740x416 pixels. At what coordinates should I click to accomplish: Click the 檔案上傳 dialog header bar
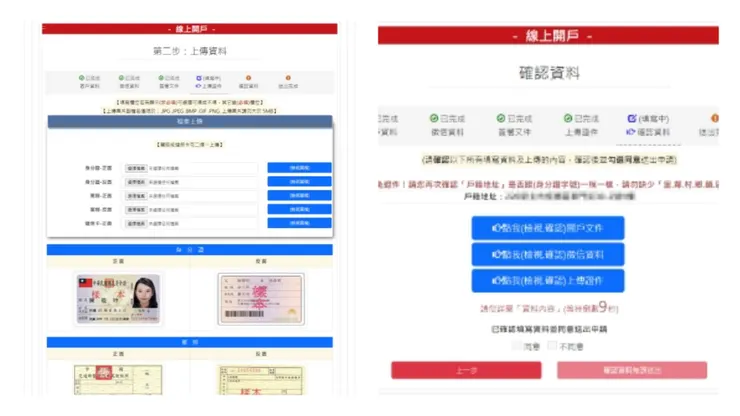(190, 121)
